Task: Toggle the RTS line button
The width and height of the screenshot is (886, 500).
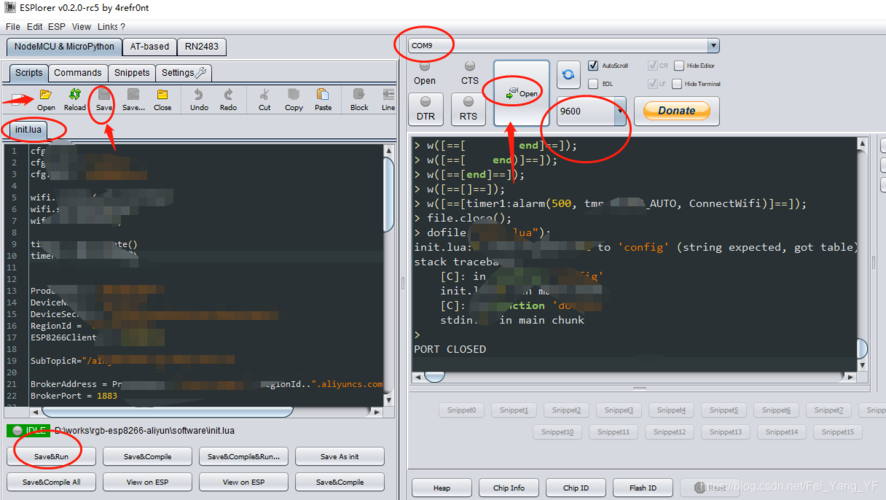Action: click(x=468, y=109)
